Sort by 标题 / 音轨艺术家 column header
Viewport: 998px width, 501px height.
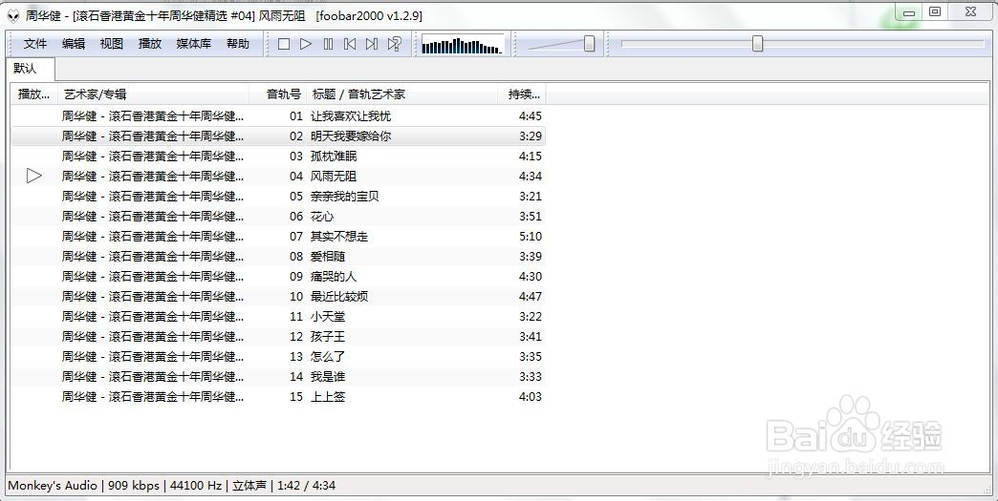click(x=402, y=94)
